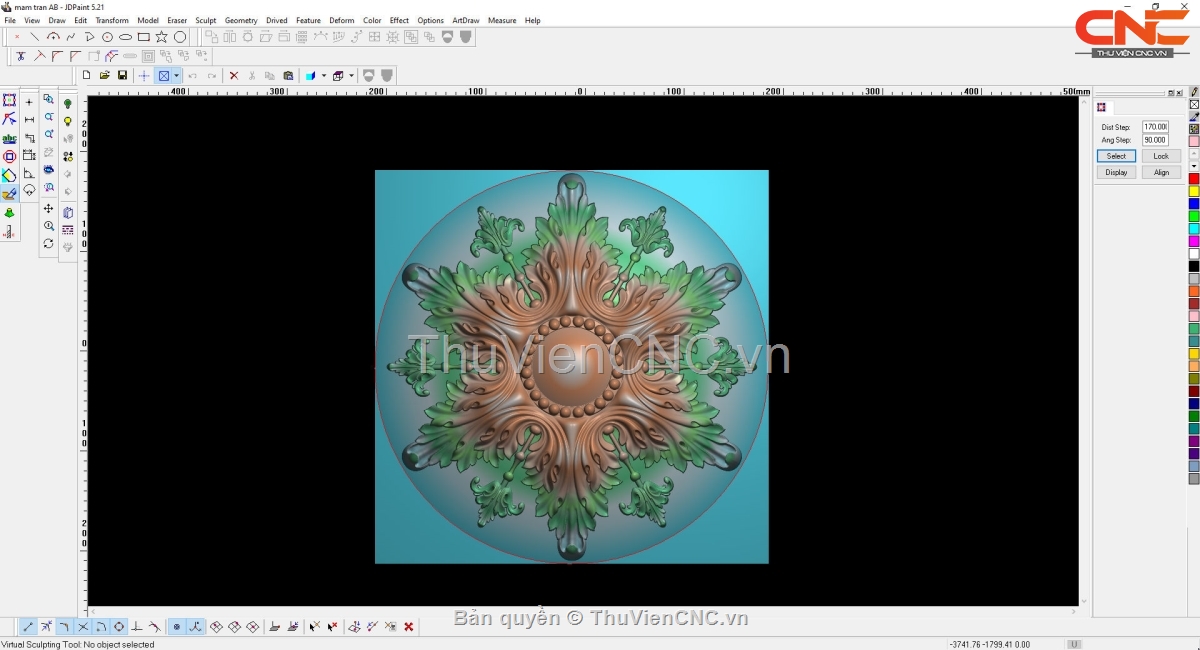Select the arc drawing tool
This screenshot has width=1200, height=650.
pyautogui.click(x=53, y=37)
